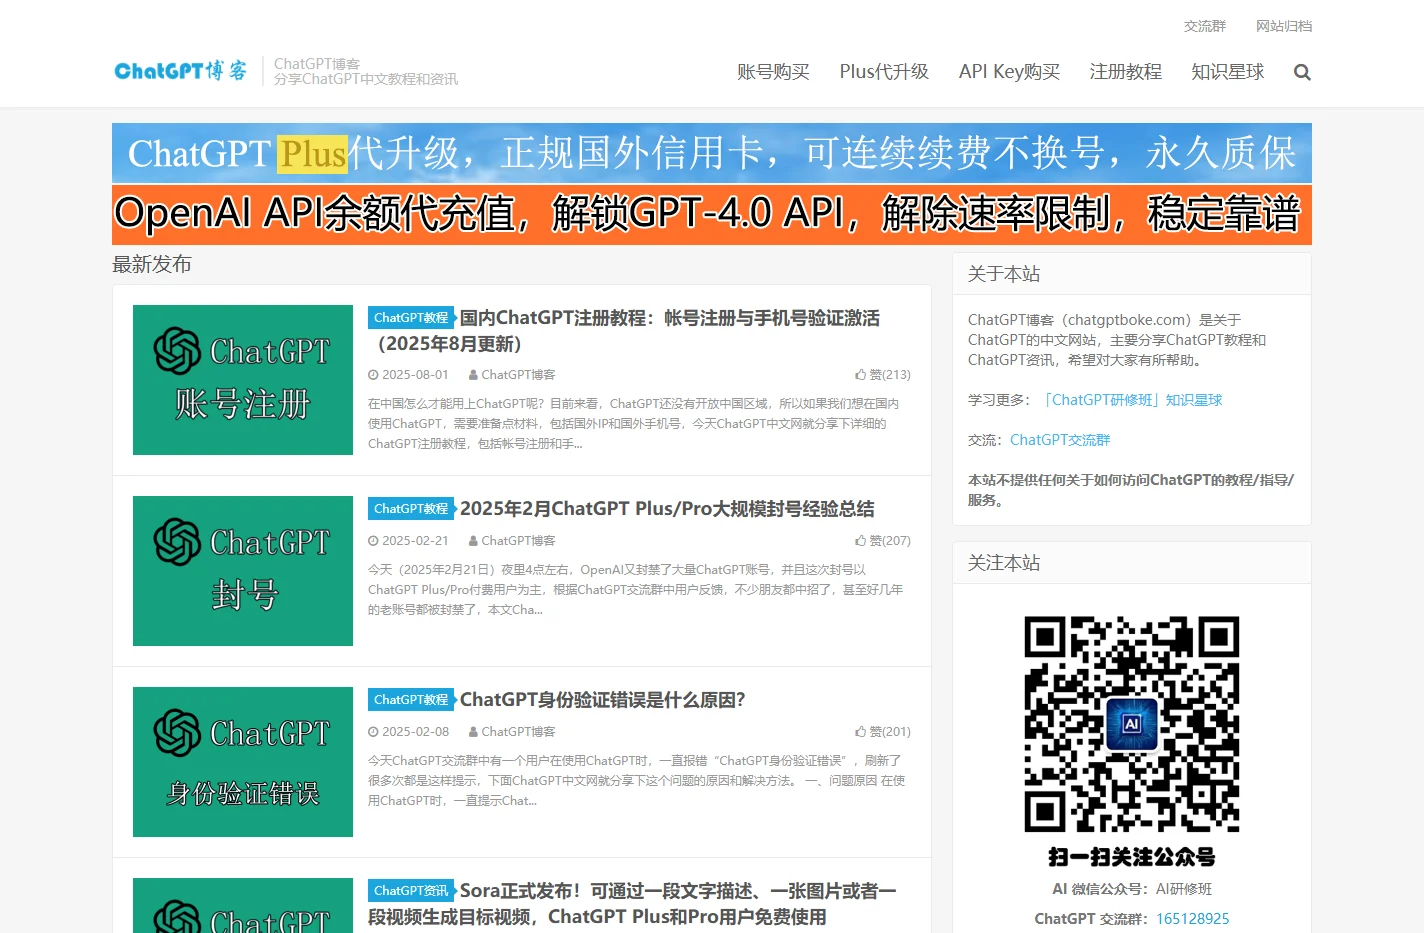Open 账号购买 menu item

click(773, 72)
